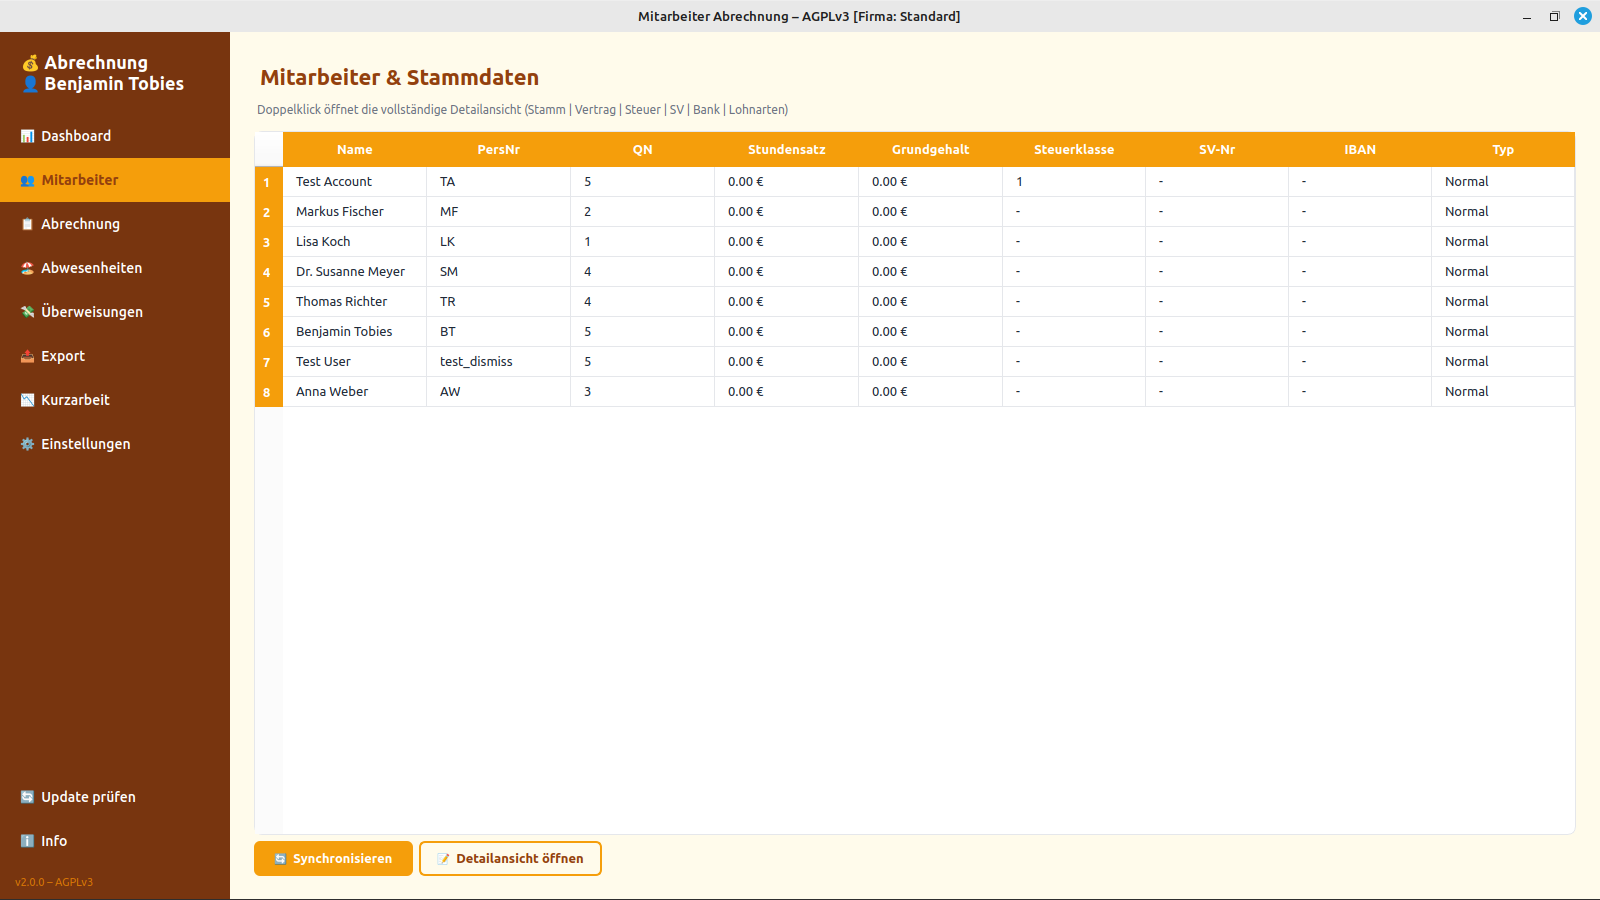The height and width of the screenshot is (900, 1600).
Task: Select the Benjamin Tobies name cell
Action: 344,331
